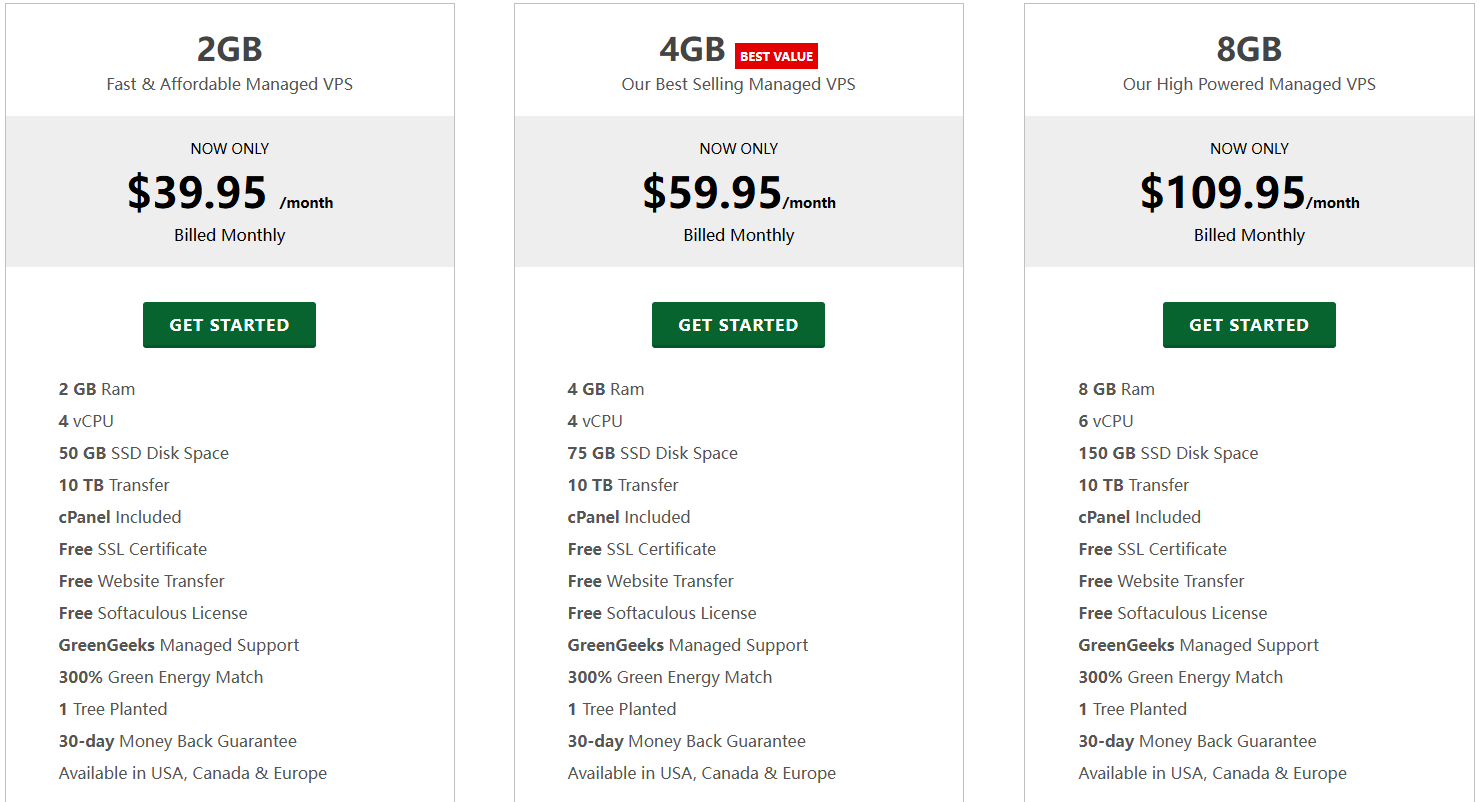Click the $39.95 monthly price

click(197, 192)
